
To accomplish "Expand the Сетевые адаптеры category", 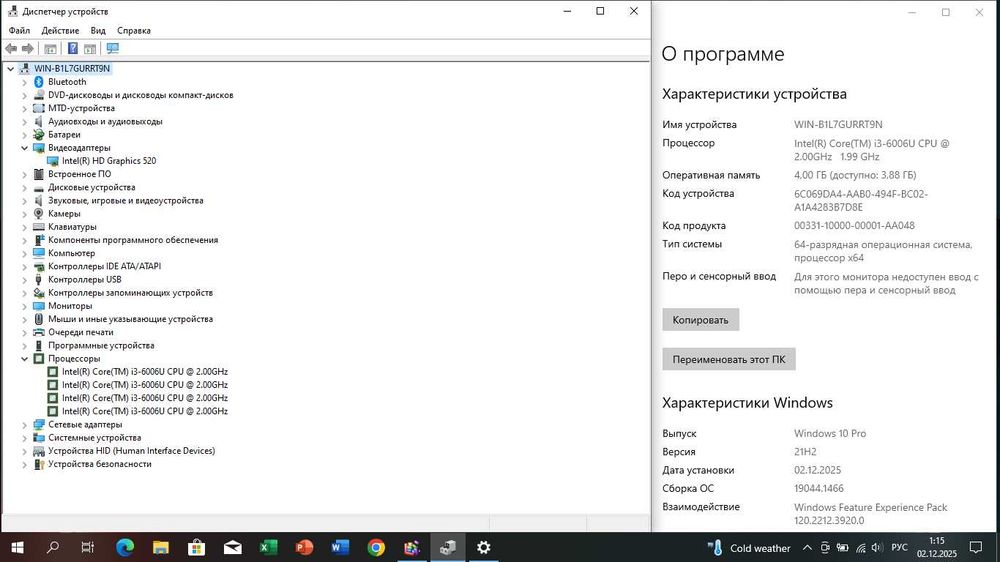I will point(24,424).
